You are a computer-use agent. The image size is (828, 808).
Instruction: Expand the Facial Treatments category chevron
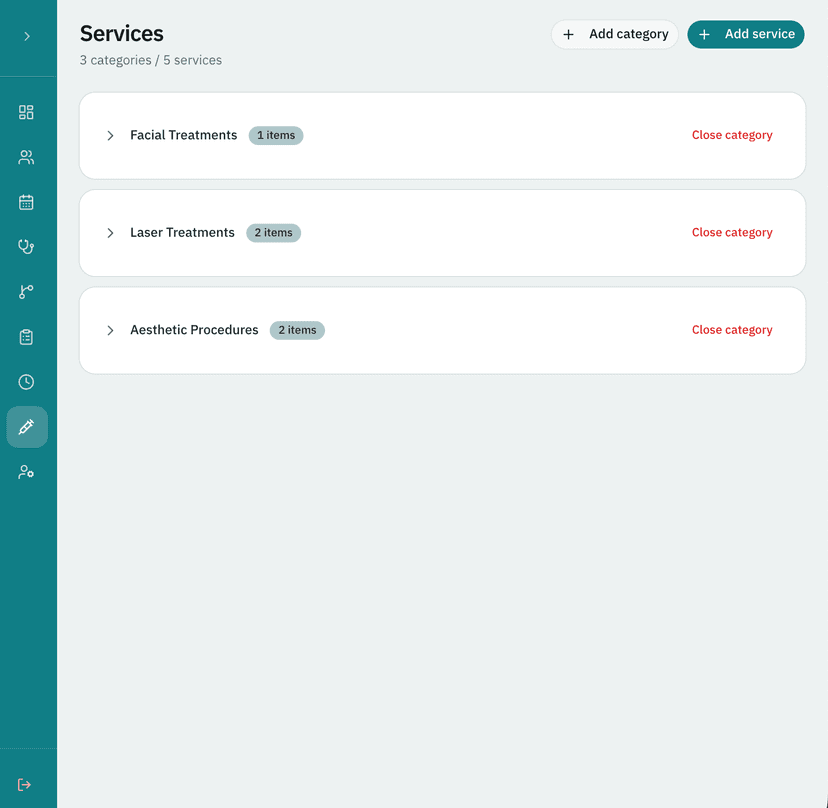(x=110, y=136)
